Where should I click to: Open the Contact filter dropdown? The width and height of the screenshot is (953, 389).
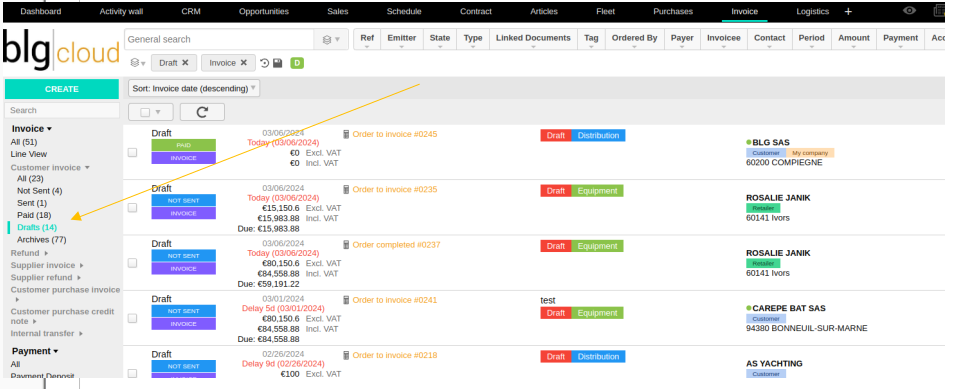click(x=770, y=40)
